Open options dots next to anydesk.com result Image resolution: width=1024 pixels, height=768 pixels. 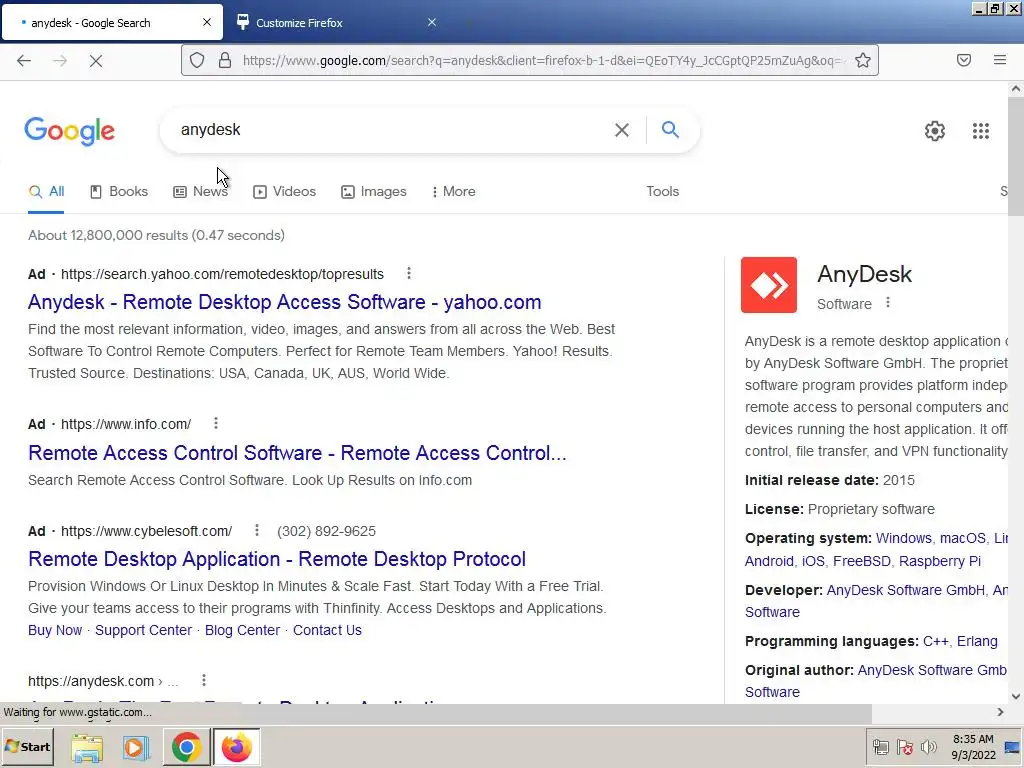[204, 680]
